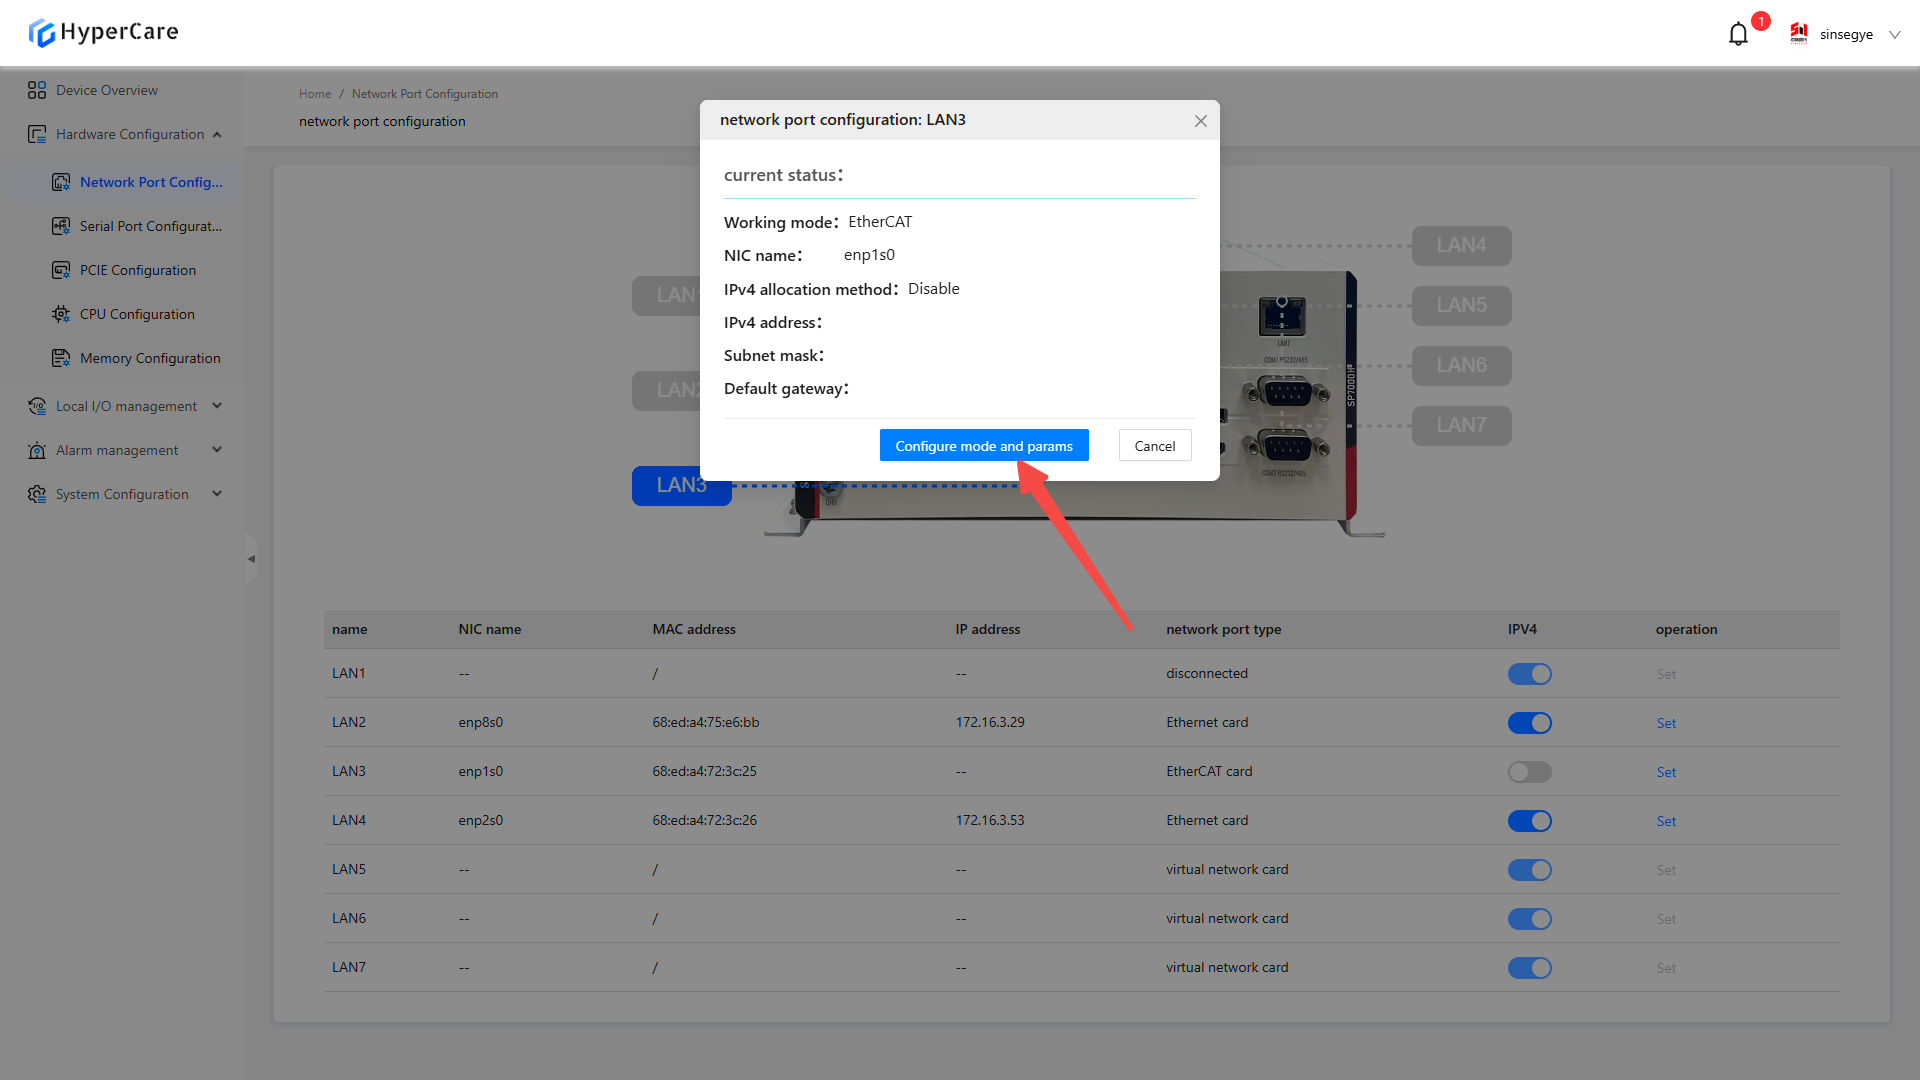Click the Alarm management siren icon

[37, 450]
